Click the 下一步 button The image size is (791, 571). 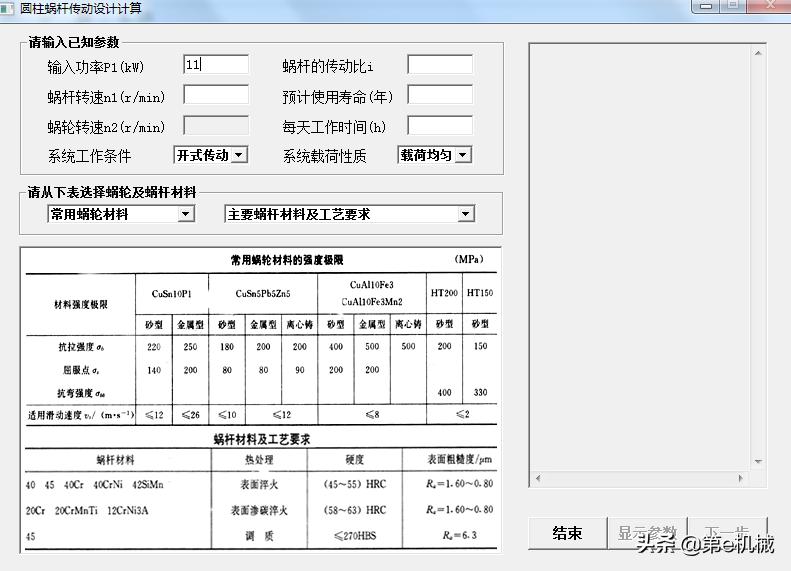coord(727,533)
